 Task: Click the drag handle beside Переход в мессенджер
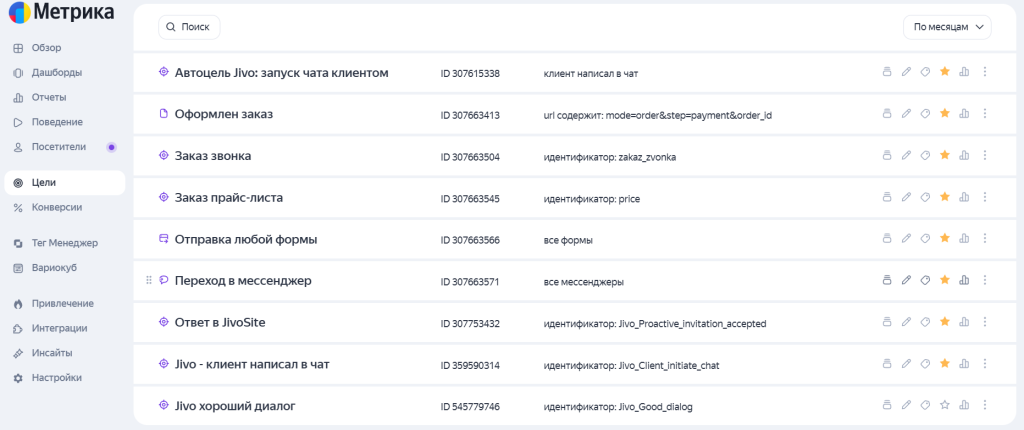148,280
